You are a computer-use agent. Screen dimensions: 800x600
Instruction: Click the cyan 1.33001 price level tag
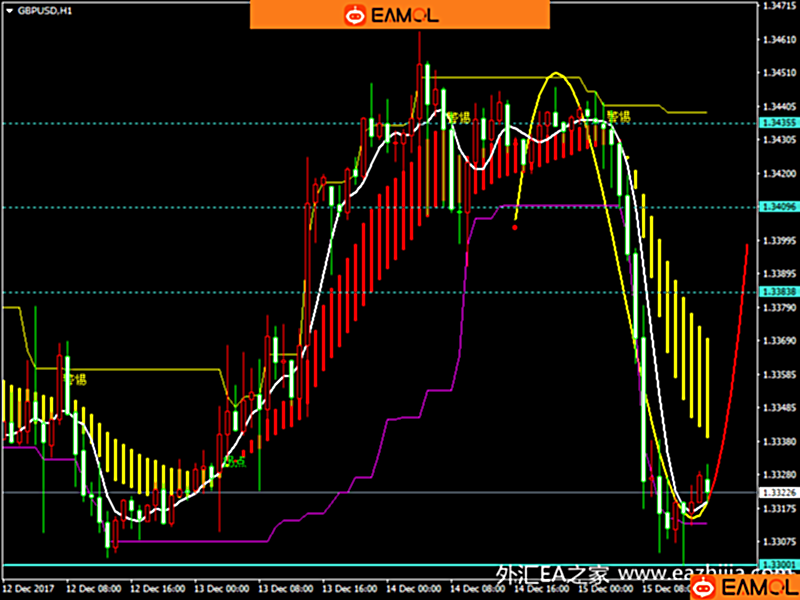click(778, 566)
